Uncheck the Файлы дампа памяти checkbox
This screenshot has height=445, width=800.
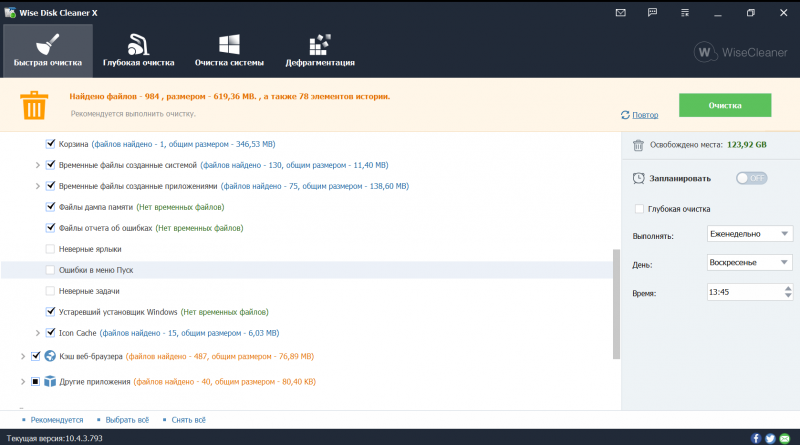pos(50,207)
